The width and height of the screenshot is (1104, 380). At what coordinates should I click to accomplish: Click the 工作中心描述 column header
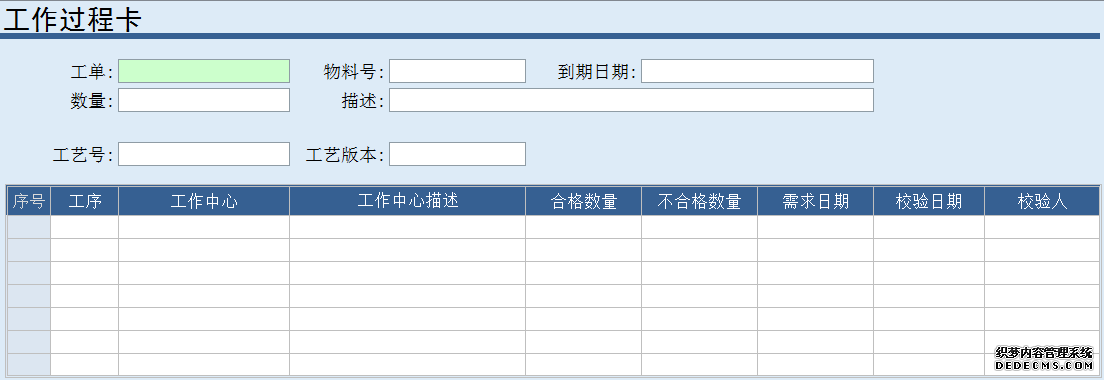pyautogui.click(x=408, y=201)
